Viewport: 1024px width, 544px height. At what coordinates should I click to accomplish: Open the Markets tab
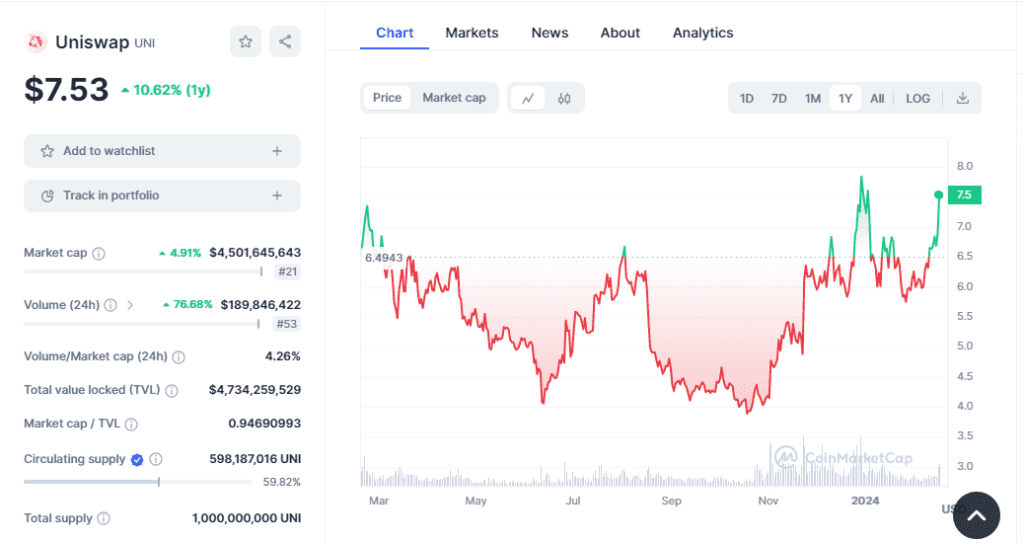(472, 33)
